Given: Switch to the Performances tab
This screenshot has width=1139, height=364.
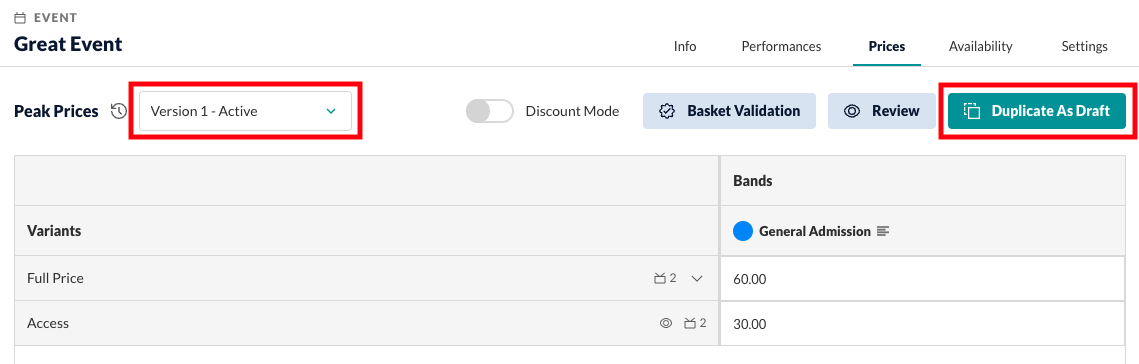Looking at the screenshot, I should tap(781, 46).
